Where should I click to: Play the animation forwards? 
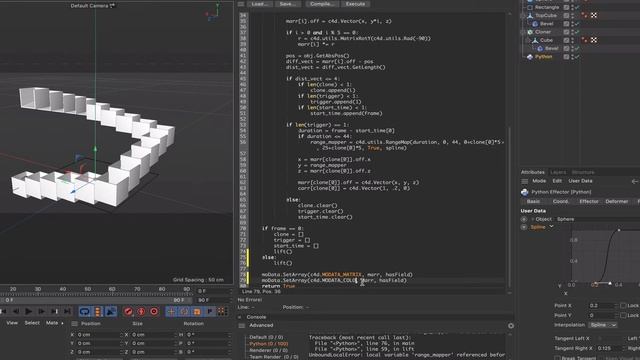(29, 311)
